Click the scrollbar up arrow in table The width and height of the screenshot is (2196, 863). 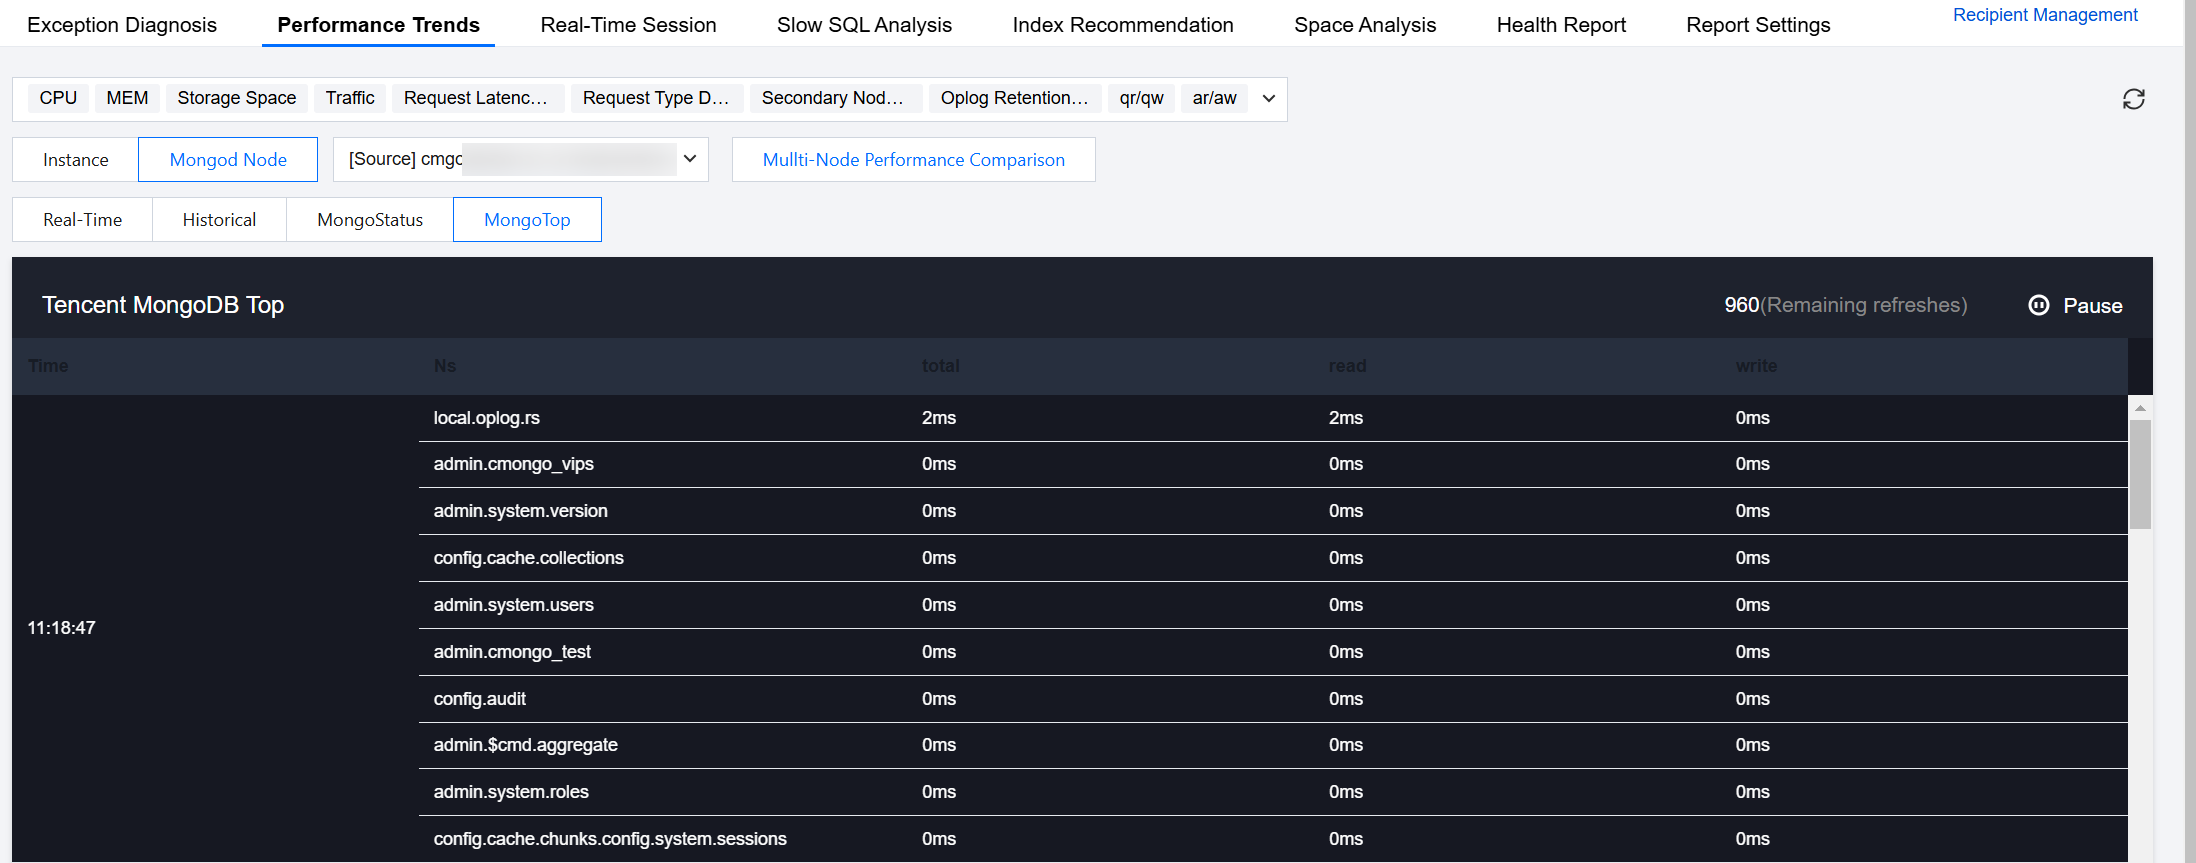point(2140,408)
